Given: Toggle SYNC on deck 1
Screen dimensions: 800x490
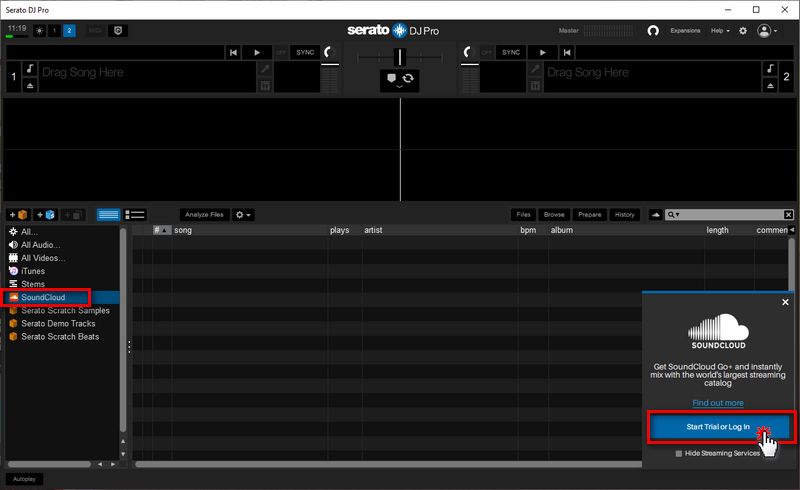Looking at the screenshot, I should point(305,52).
